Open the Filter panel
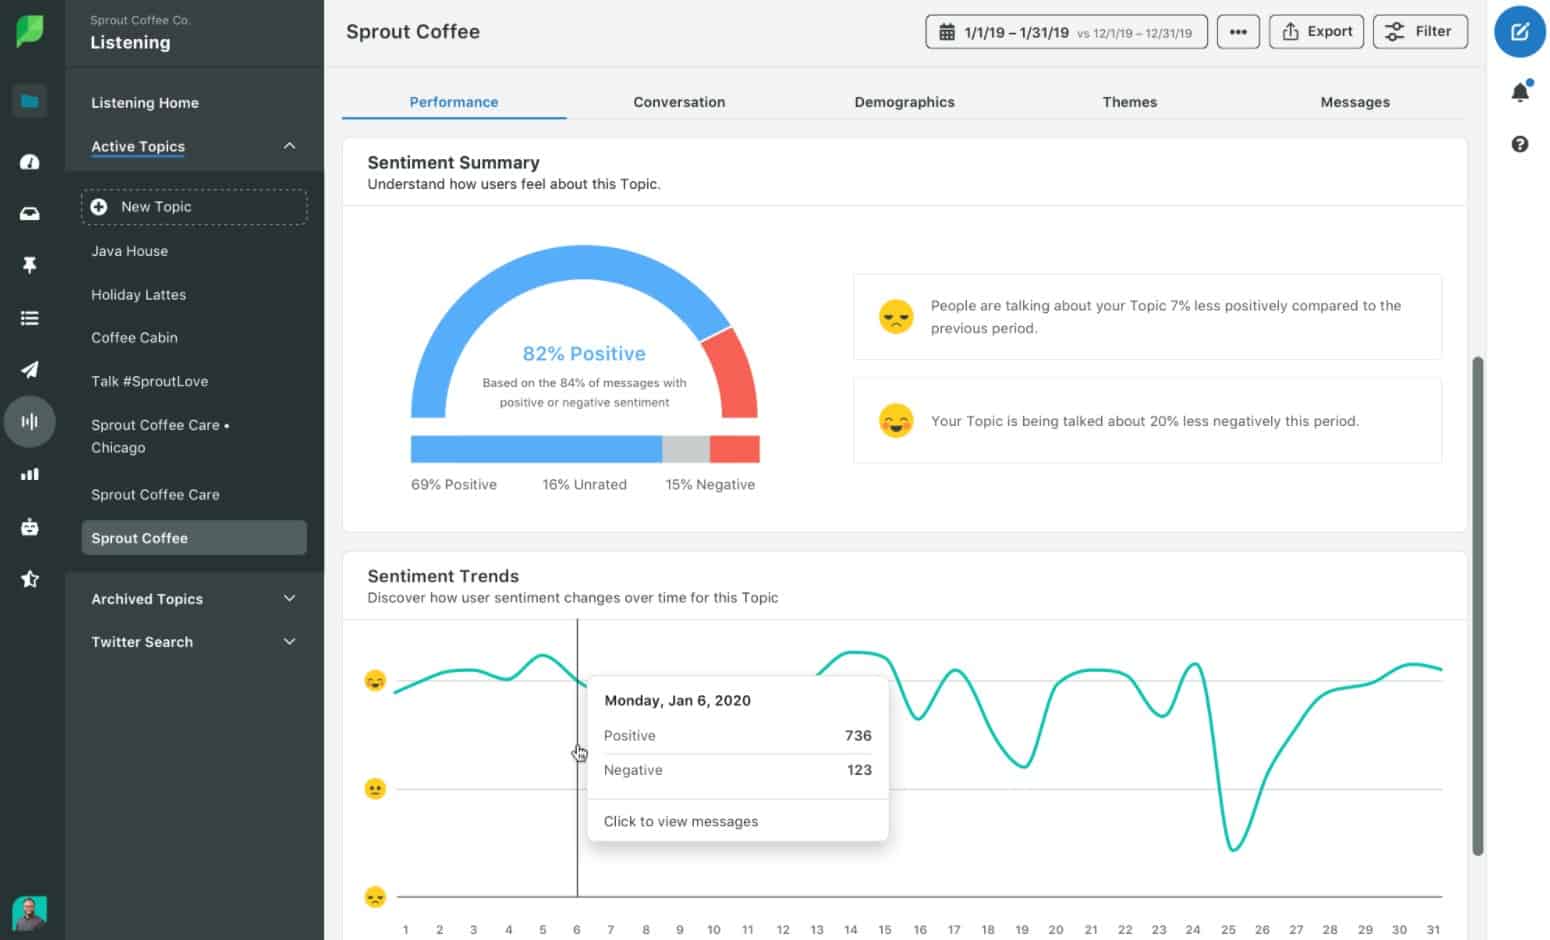The width and height of the screenshot is (1550, 940). (1419, 31)
